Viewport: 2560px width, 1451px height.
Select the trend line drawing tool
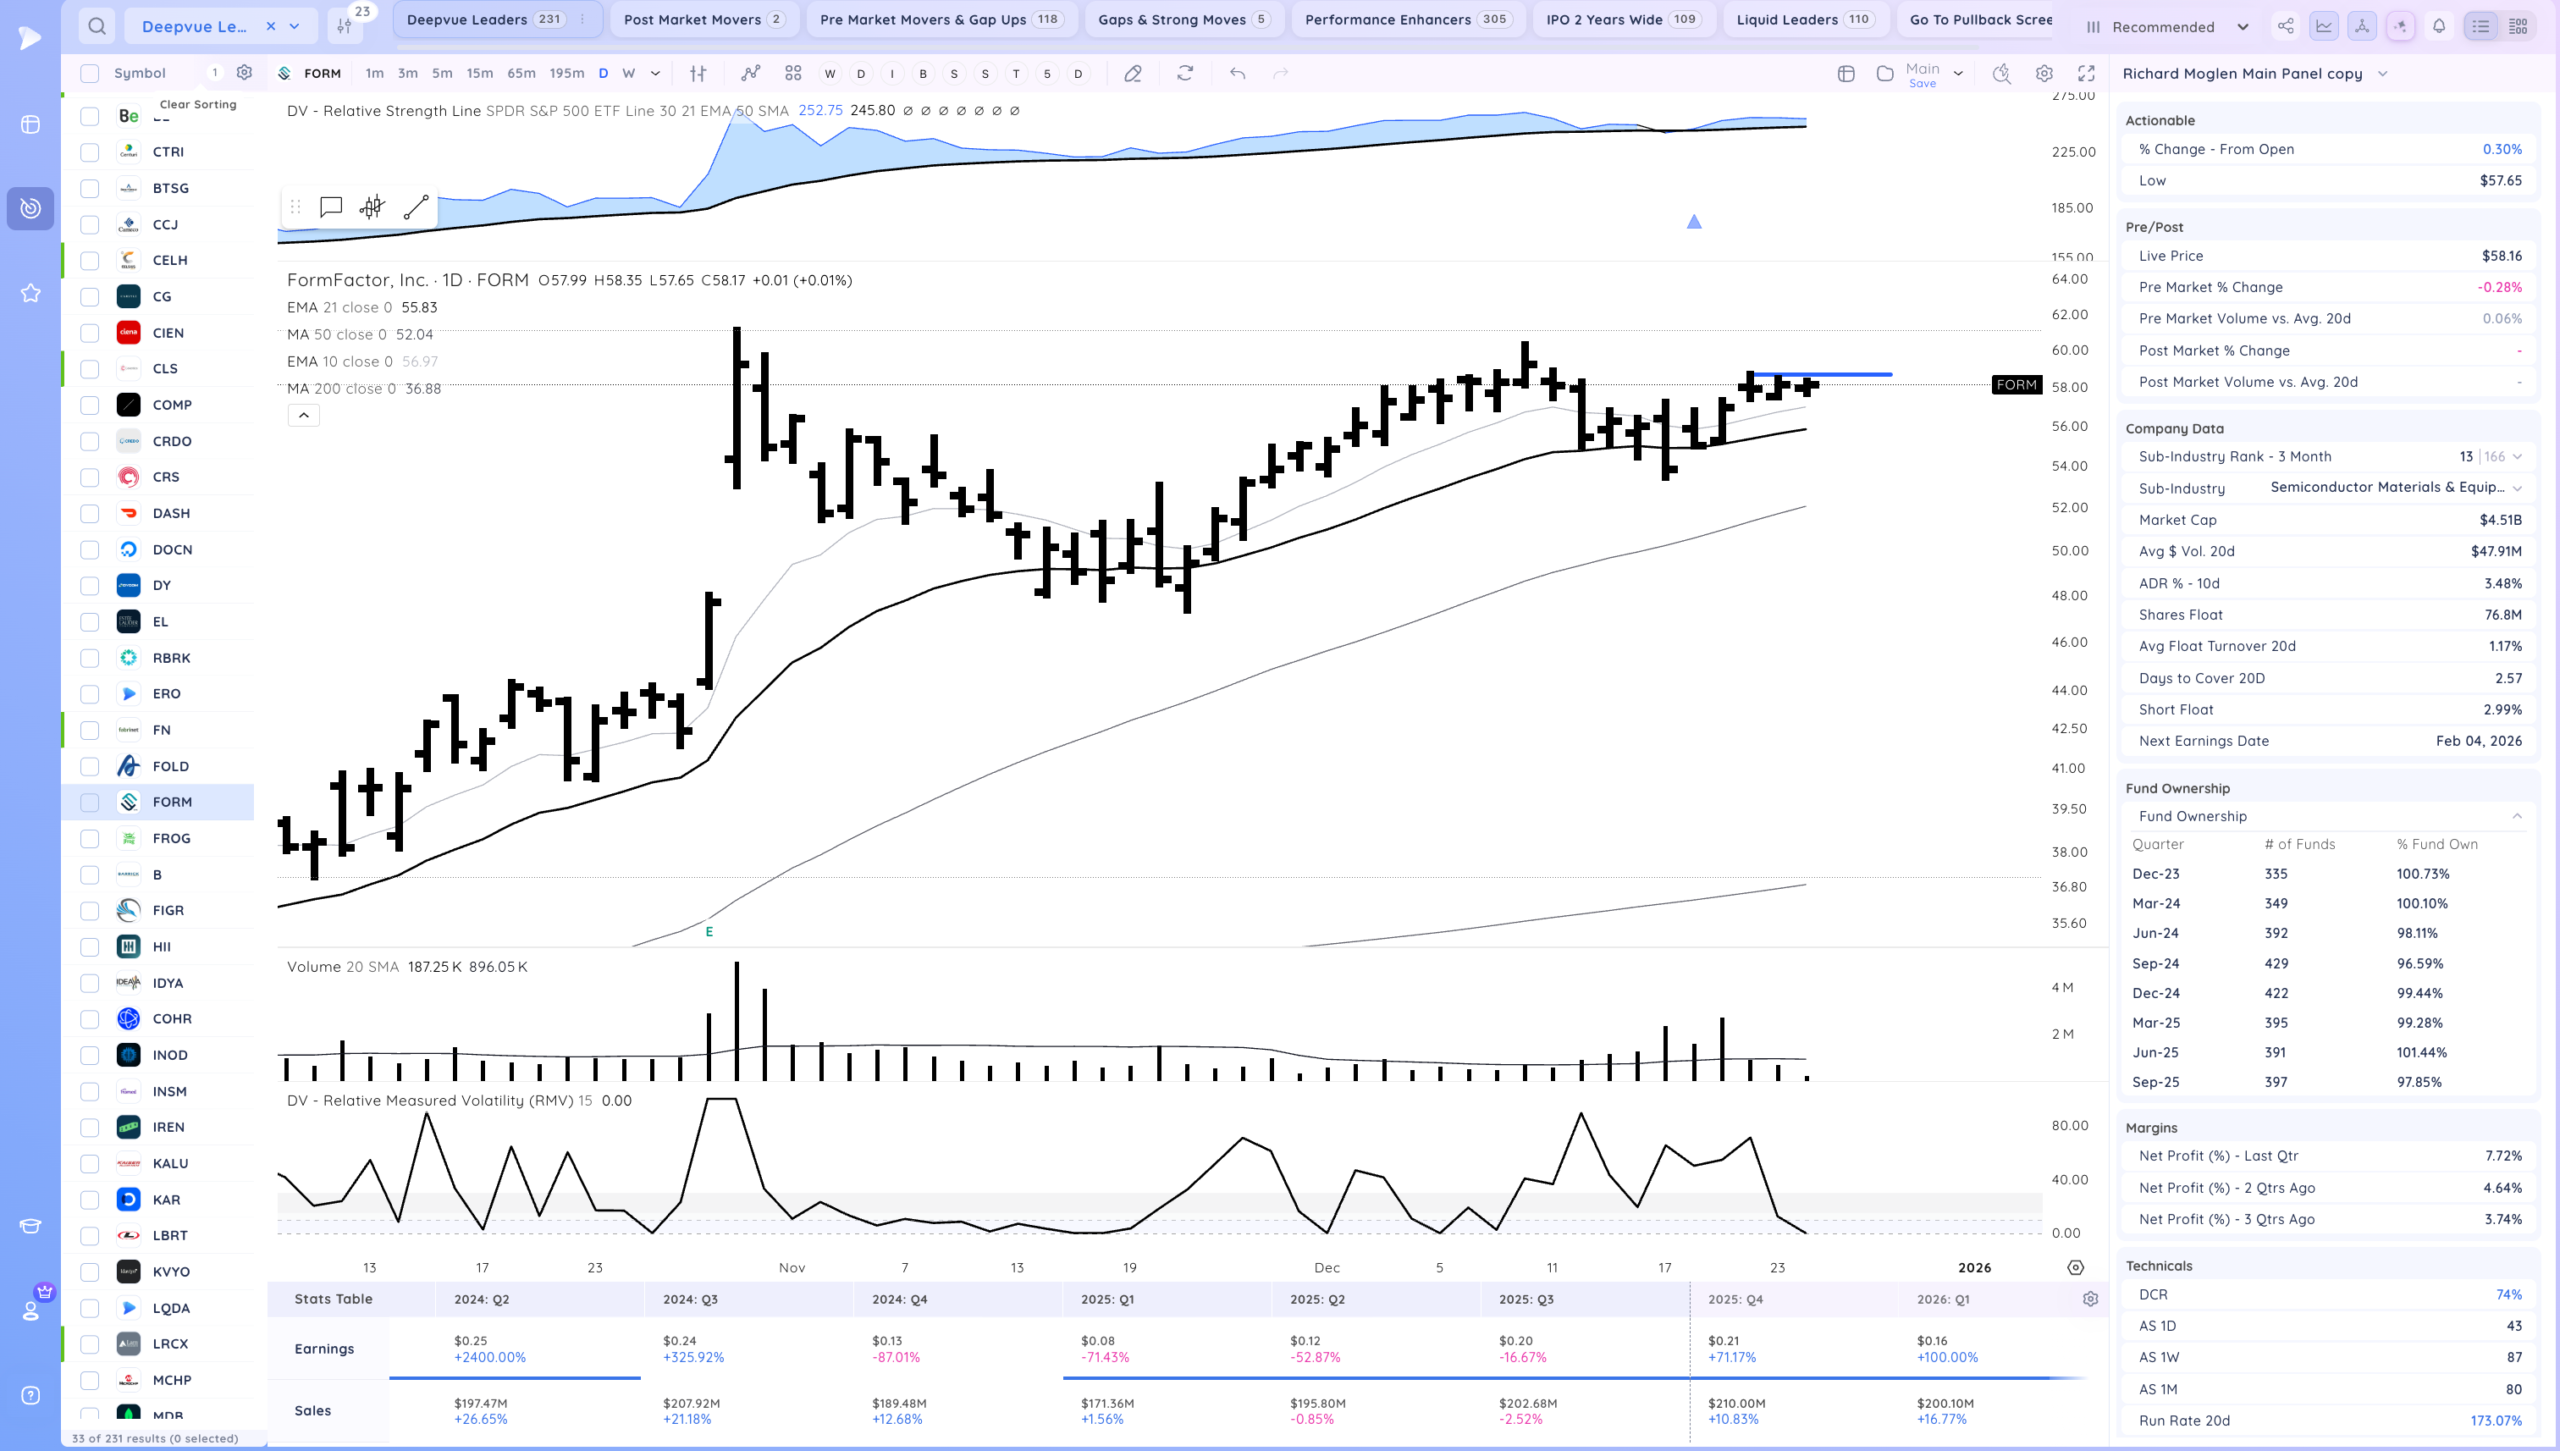tap(416, 207)
